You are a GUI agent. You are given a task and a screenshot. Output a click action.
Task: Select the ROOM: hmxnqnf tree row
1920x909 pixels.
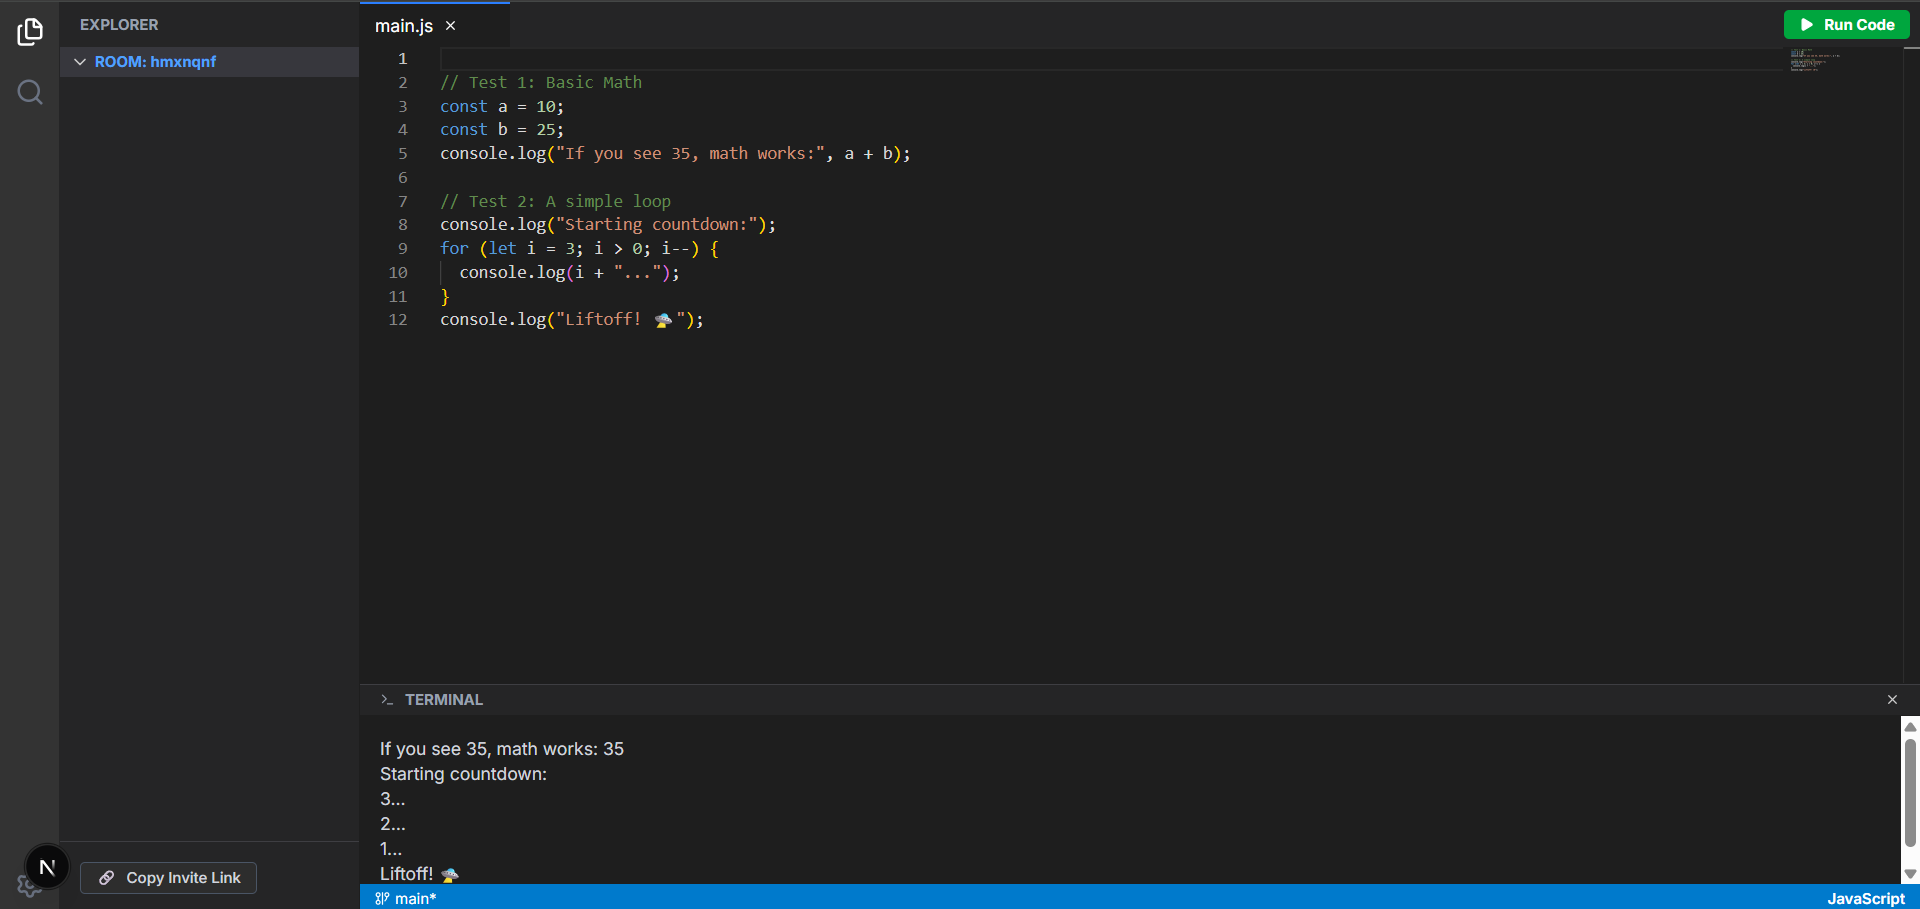click(x=209, y=62)
